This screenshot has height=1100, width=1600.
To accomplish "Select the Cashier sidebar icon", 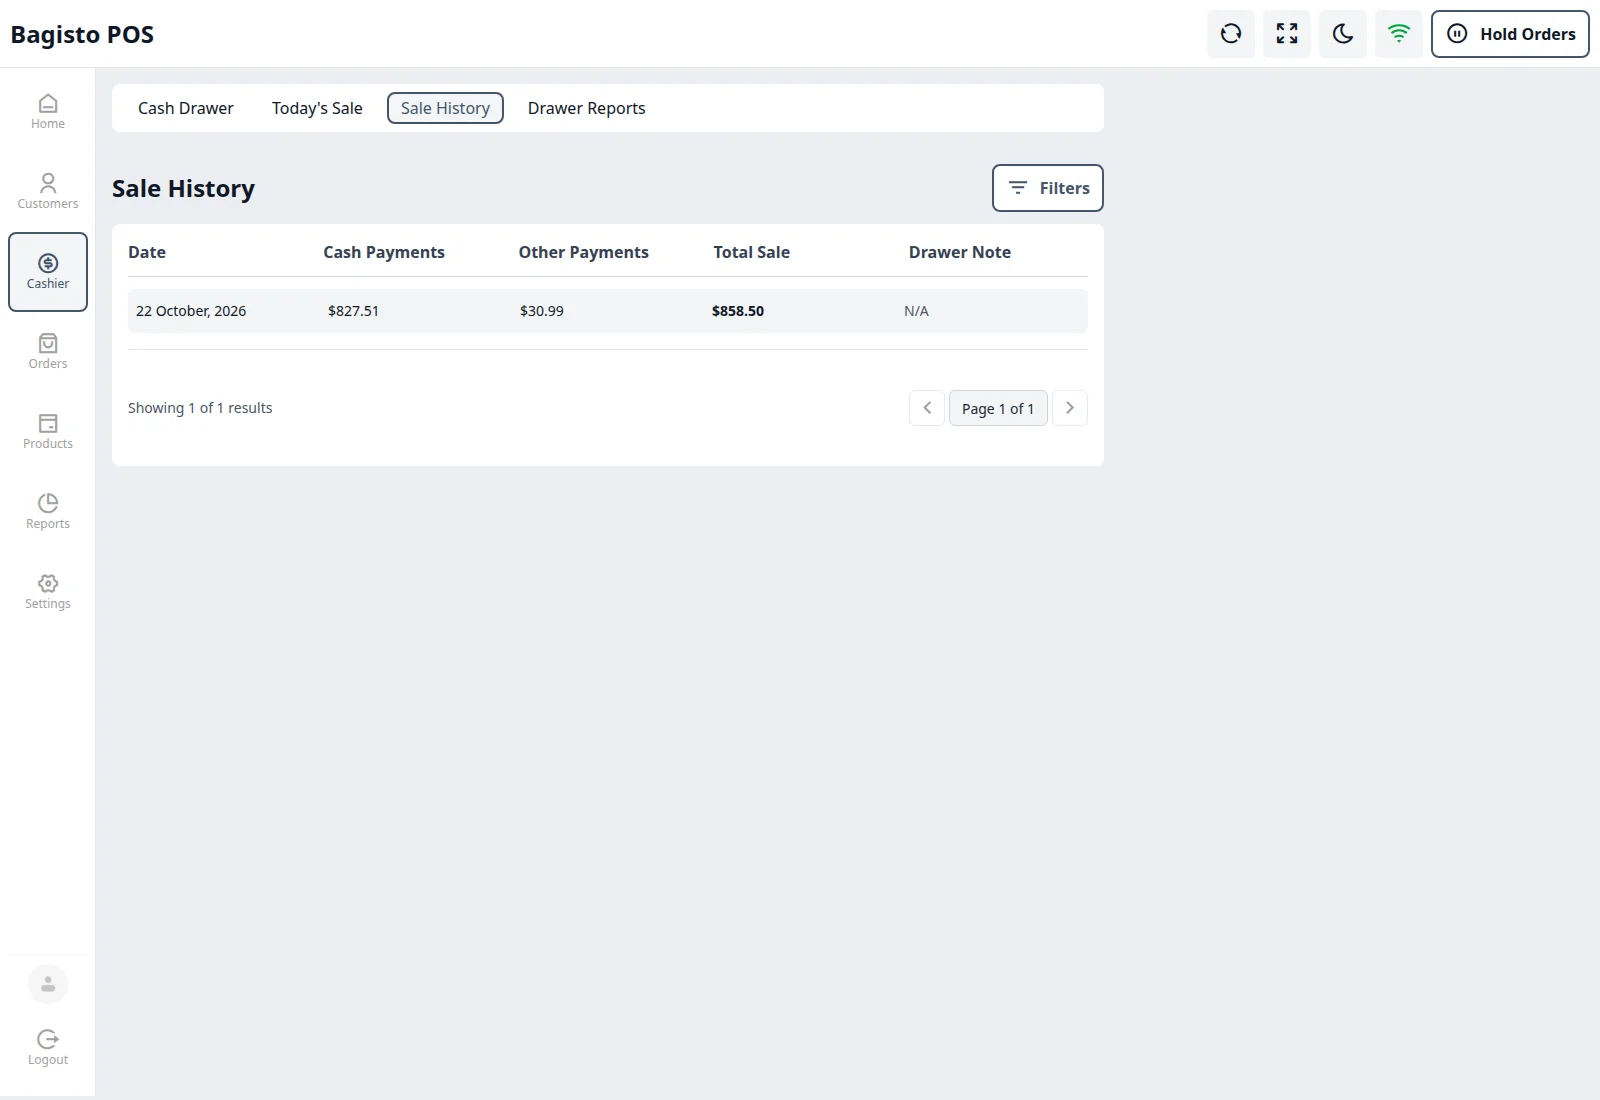I will coord(48,272).
